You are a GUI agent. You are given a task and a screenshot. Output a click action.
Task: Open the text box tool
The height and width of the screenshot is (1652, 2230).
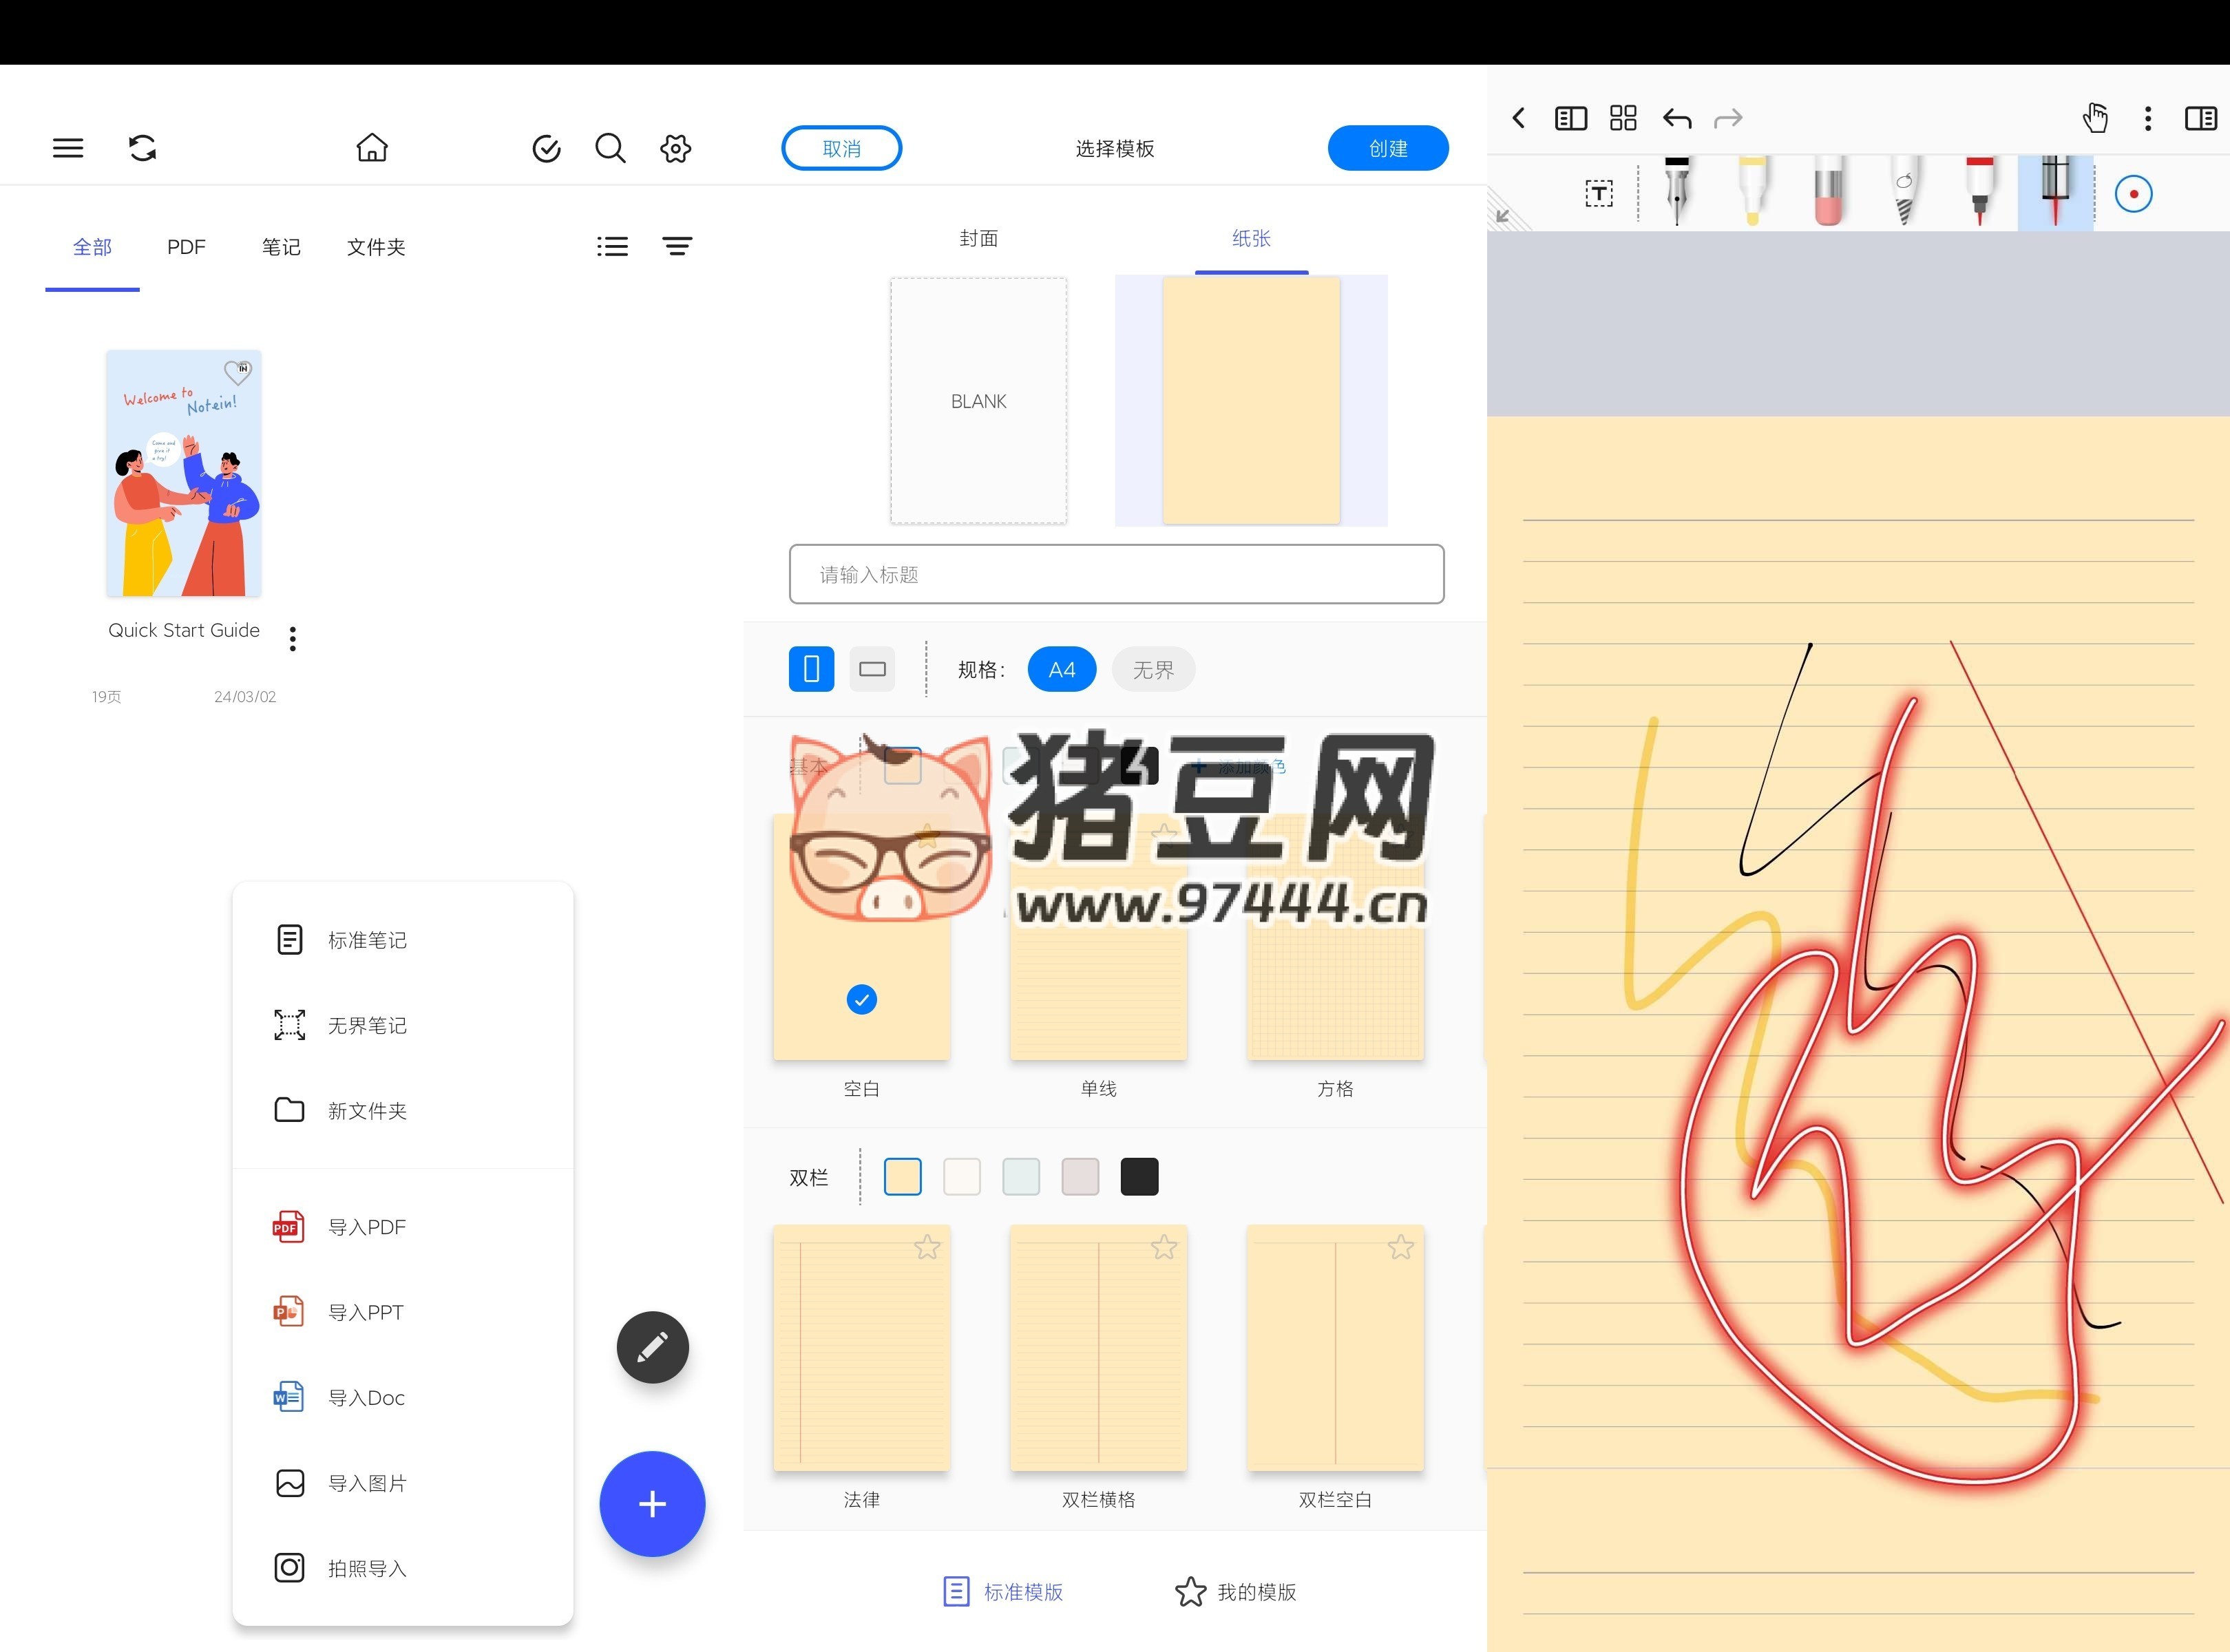coord(1599,193)
